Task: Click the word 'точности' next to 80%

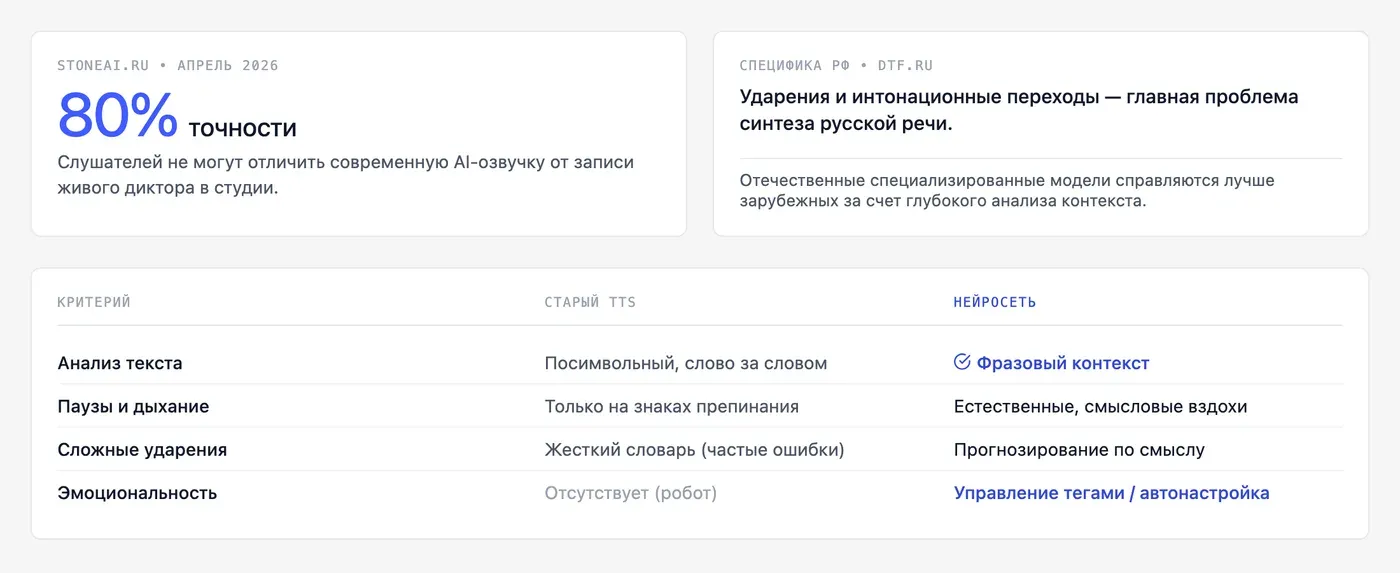Action: tap(243, 128)
